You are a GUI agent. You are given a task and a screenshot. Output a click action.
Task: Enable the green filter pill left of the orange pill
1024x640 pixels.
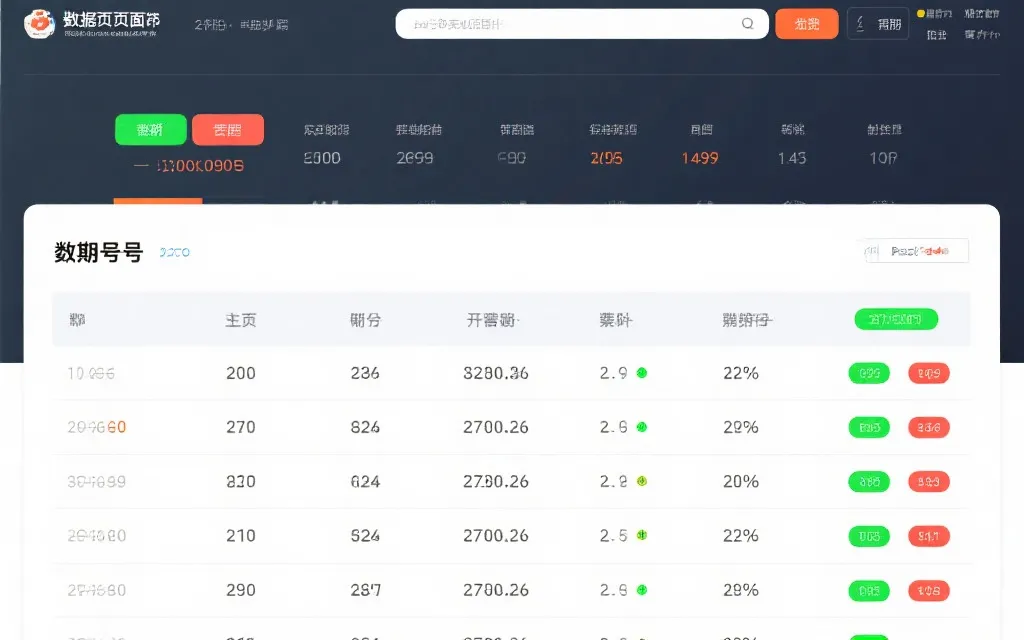[x=150, y=130]
